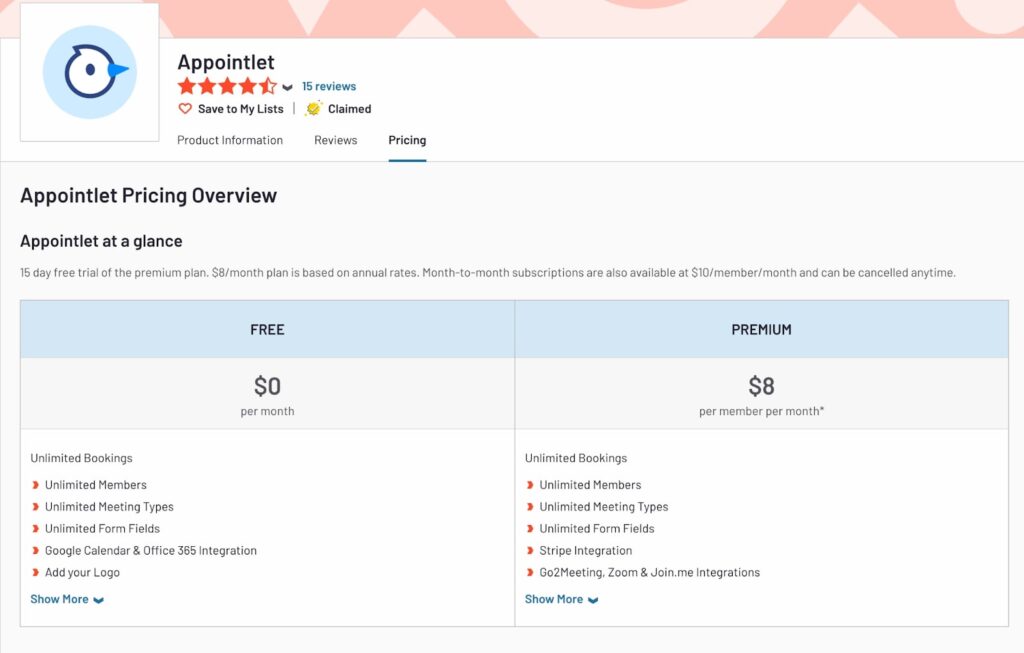Click 'Google Calendar & Office 365 Integration' feature
1024x653 pixels.
pos(151,550)
